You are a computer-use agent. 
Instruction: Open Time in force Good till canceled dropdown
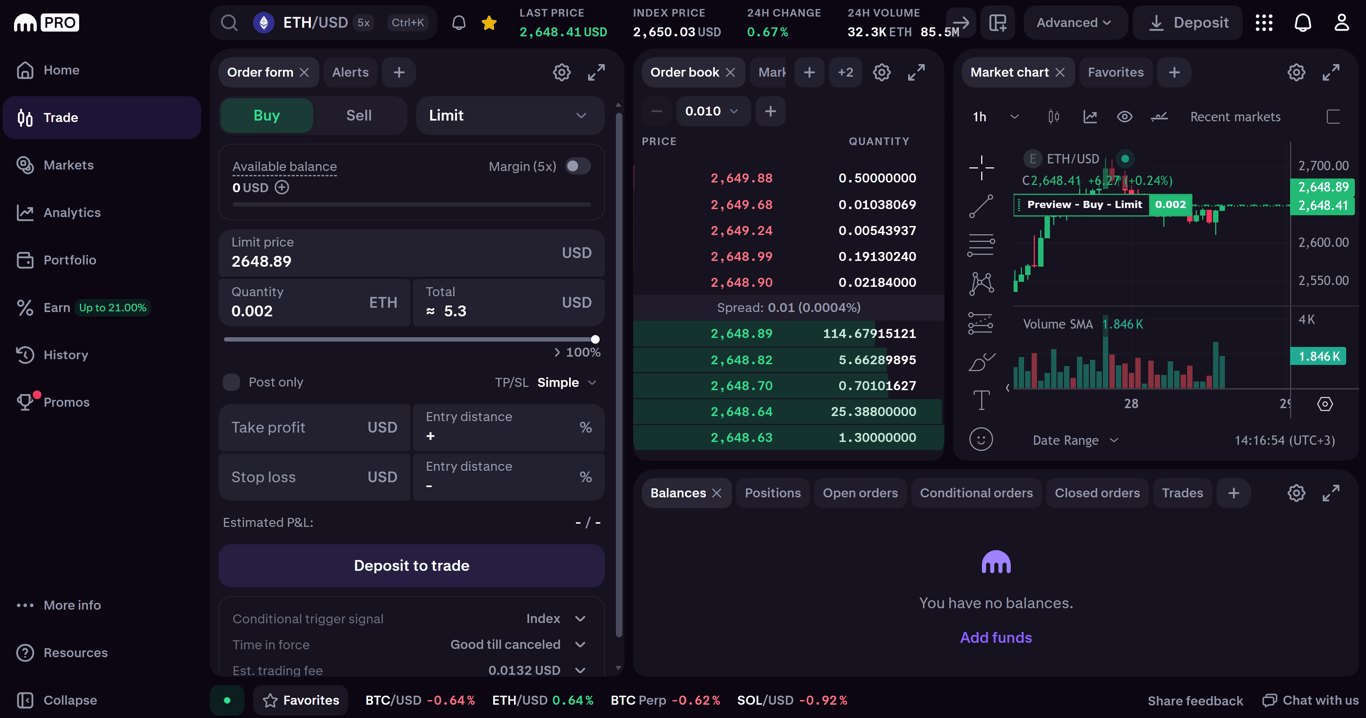tap(518, 645)
